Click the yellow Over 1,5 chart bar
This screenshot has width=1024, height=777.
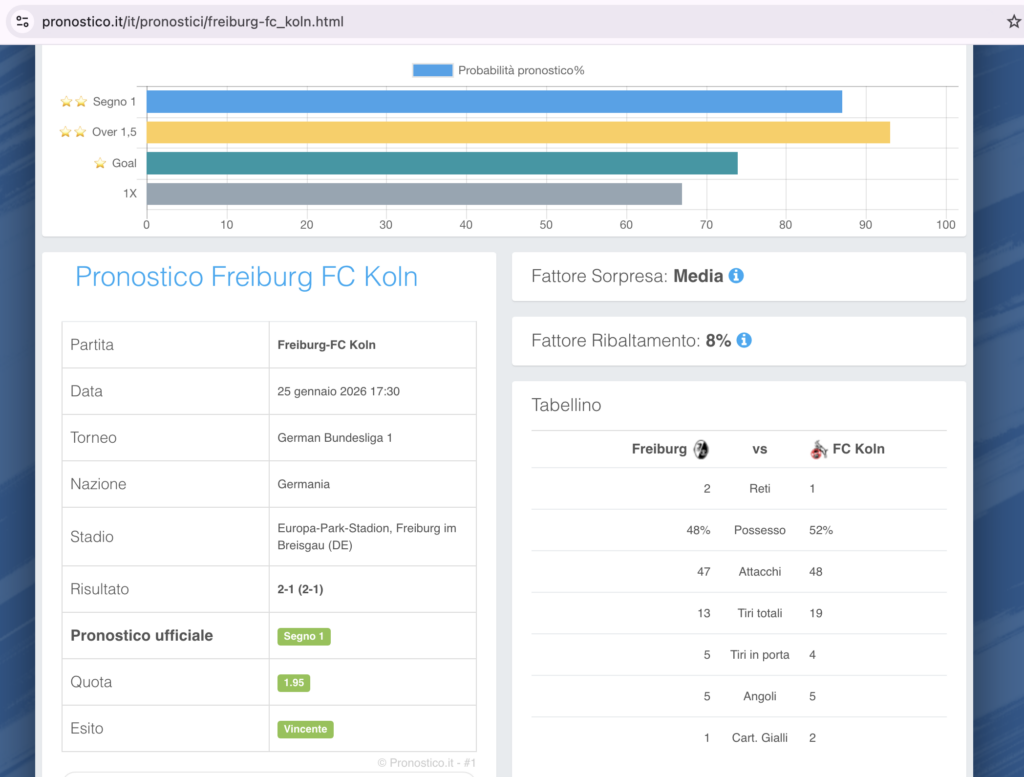coord(518,132)
